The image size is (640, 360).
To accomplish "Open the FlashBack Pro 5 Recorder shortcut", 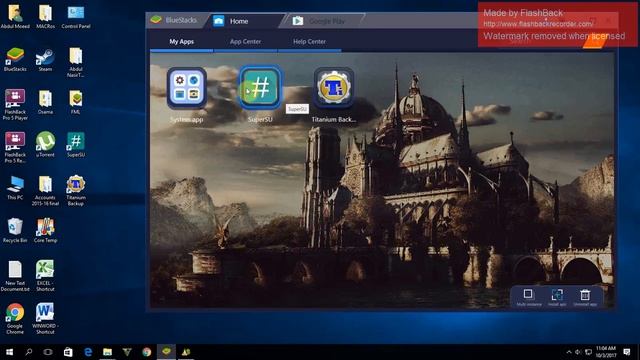I will pyautogui.click(x=15, y=148).
